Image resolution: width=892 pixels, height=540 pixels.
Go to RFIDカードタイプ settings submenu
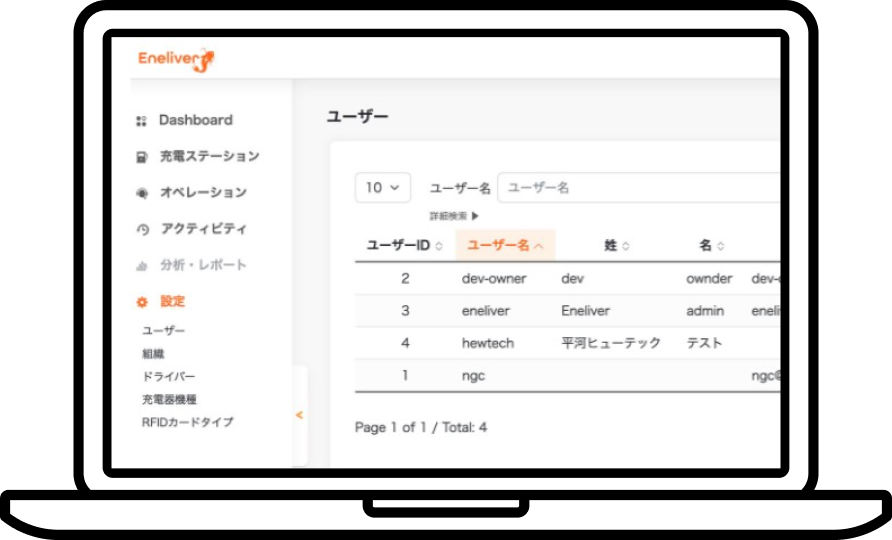coord(187,422)
